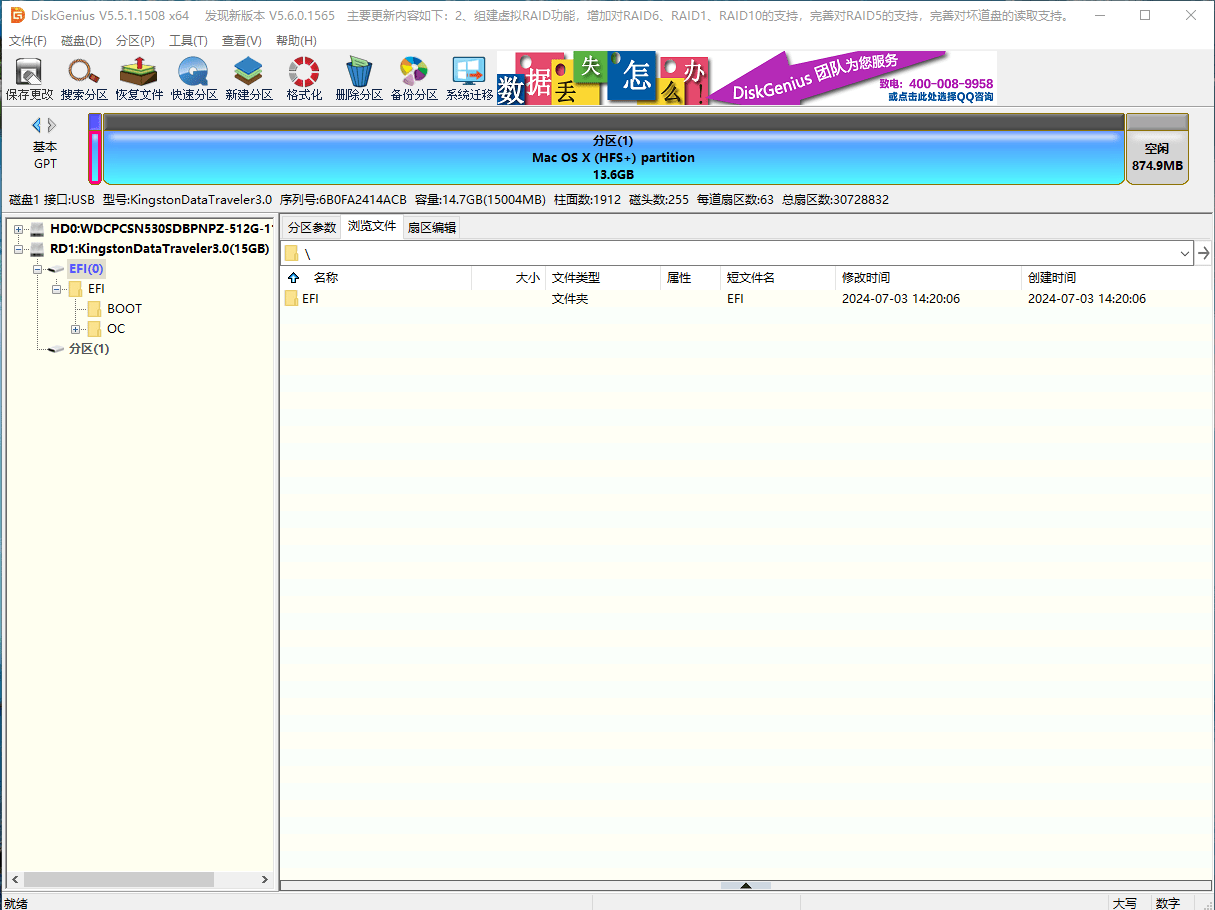Click the RD1 Kingston disk icon in tree
The image size is (1215, 910).
pos(37,249)
